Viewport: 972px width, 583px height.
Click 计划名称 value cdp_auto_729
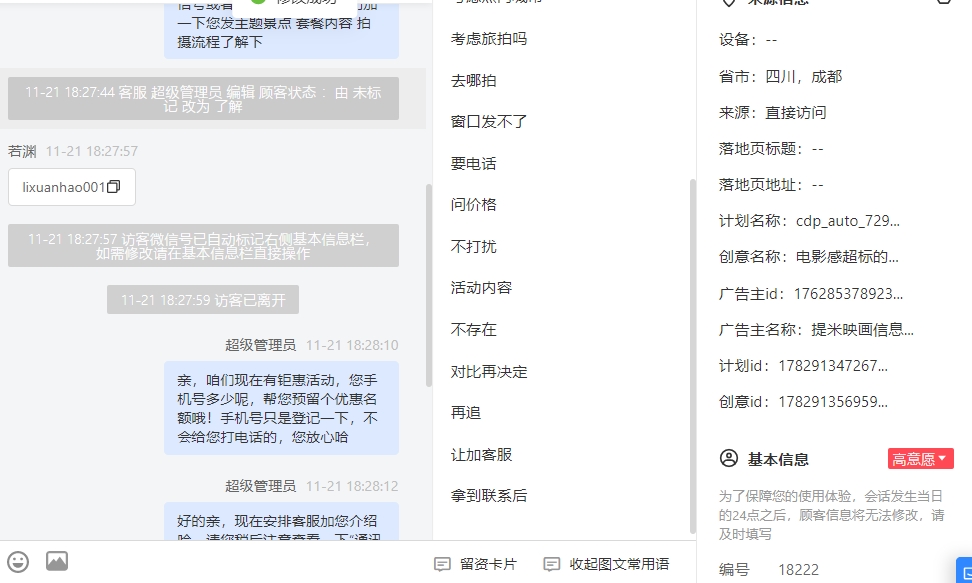pos(847,221)
